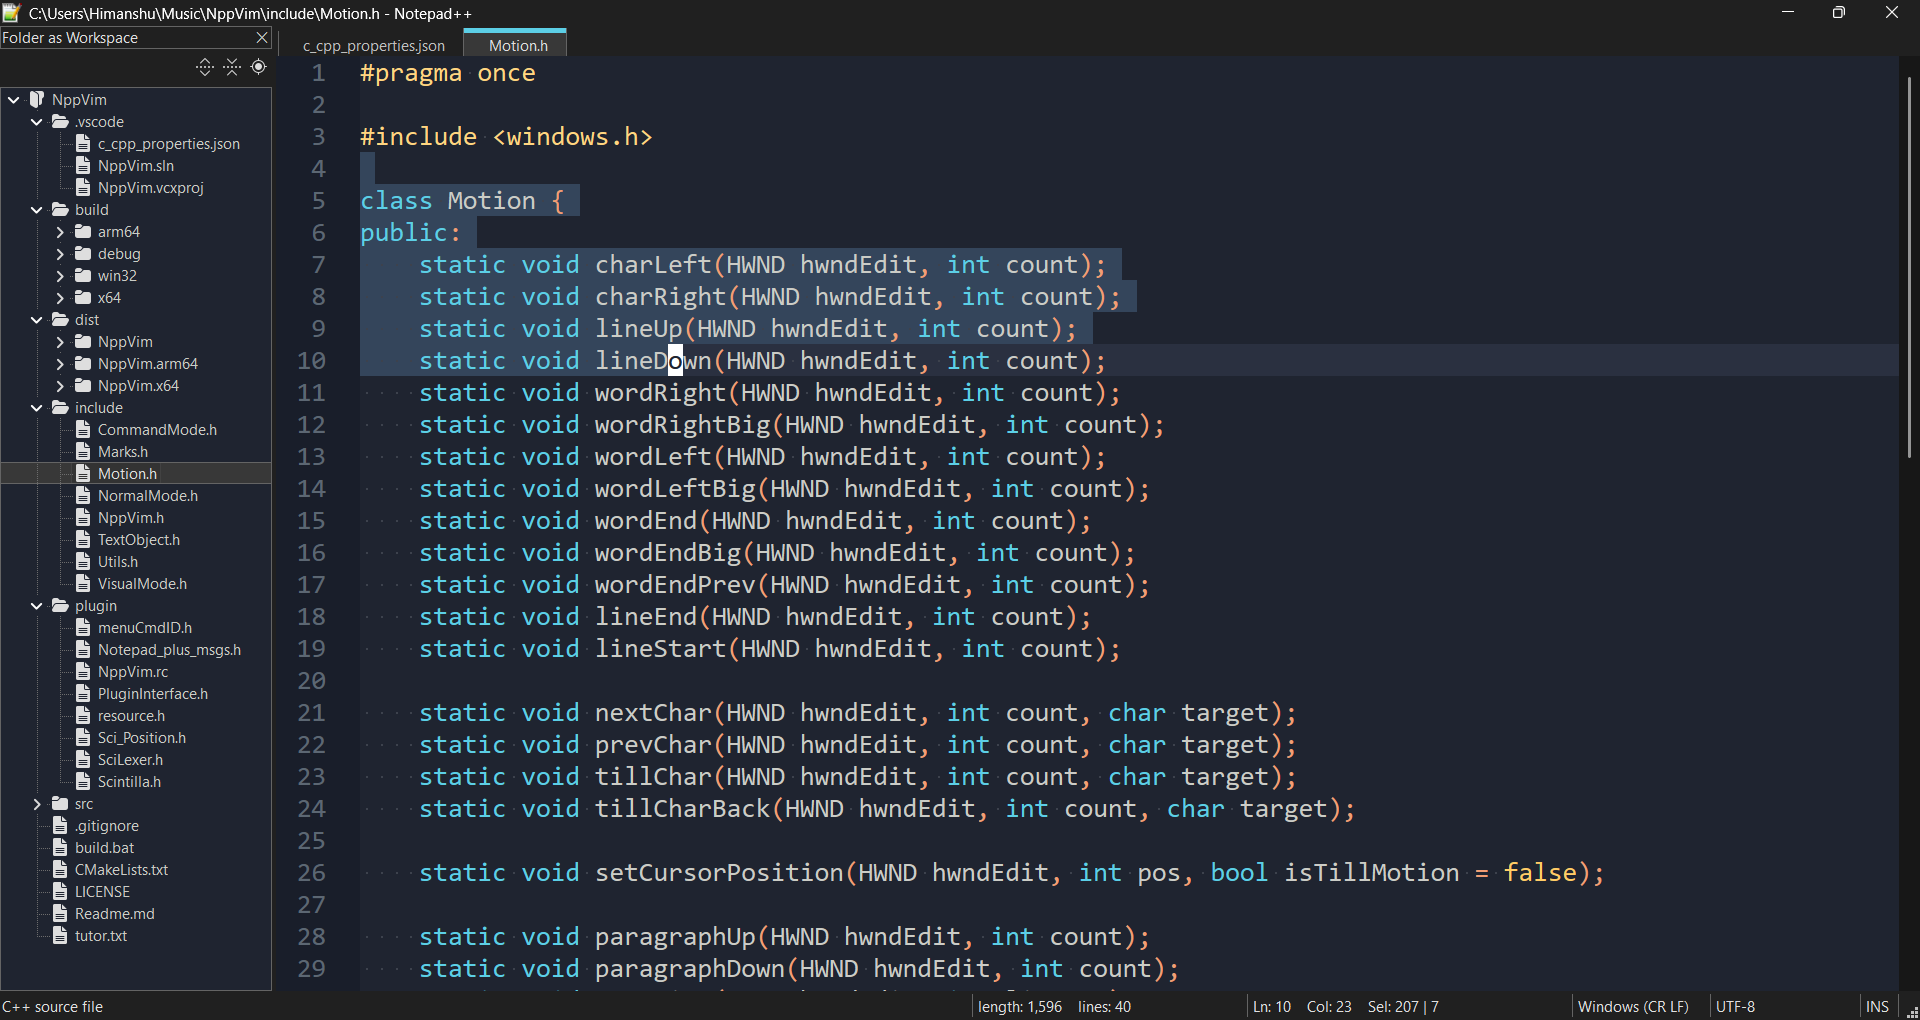Click the Expand all folders icon
The height and width of the screenshot is (1020, 1920).
[x=205, y=67]
